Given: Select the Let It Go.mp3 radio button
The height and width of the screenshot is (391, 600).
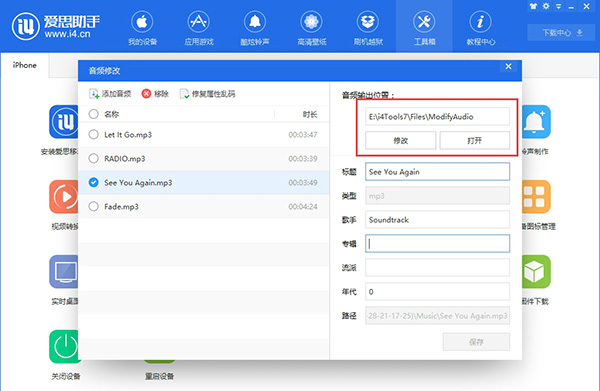Looking at the screenshot, I should click(93, 134).
